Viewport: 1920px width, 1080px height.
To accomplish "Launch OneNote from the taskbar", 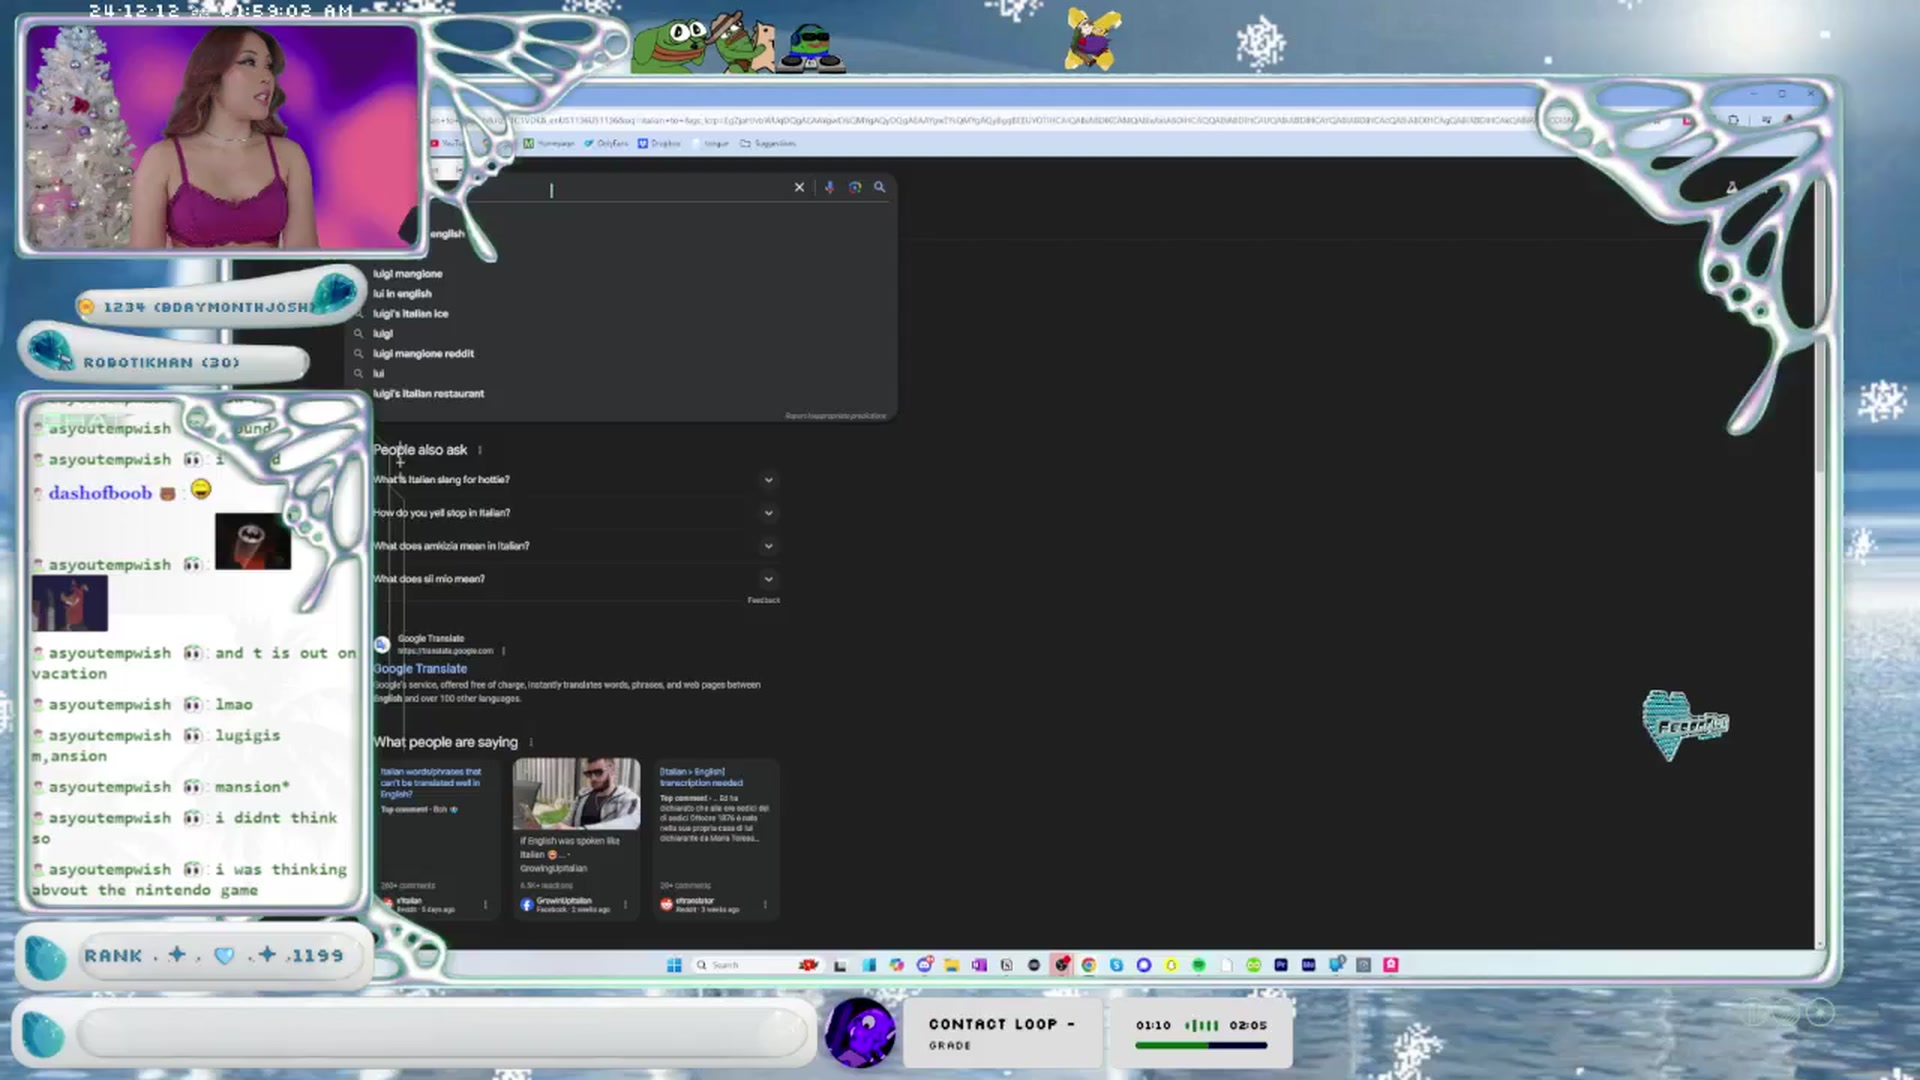I will point(979,965).
